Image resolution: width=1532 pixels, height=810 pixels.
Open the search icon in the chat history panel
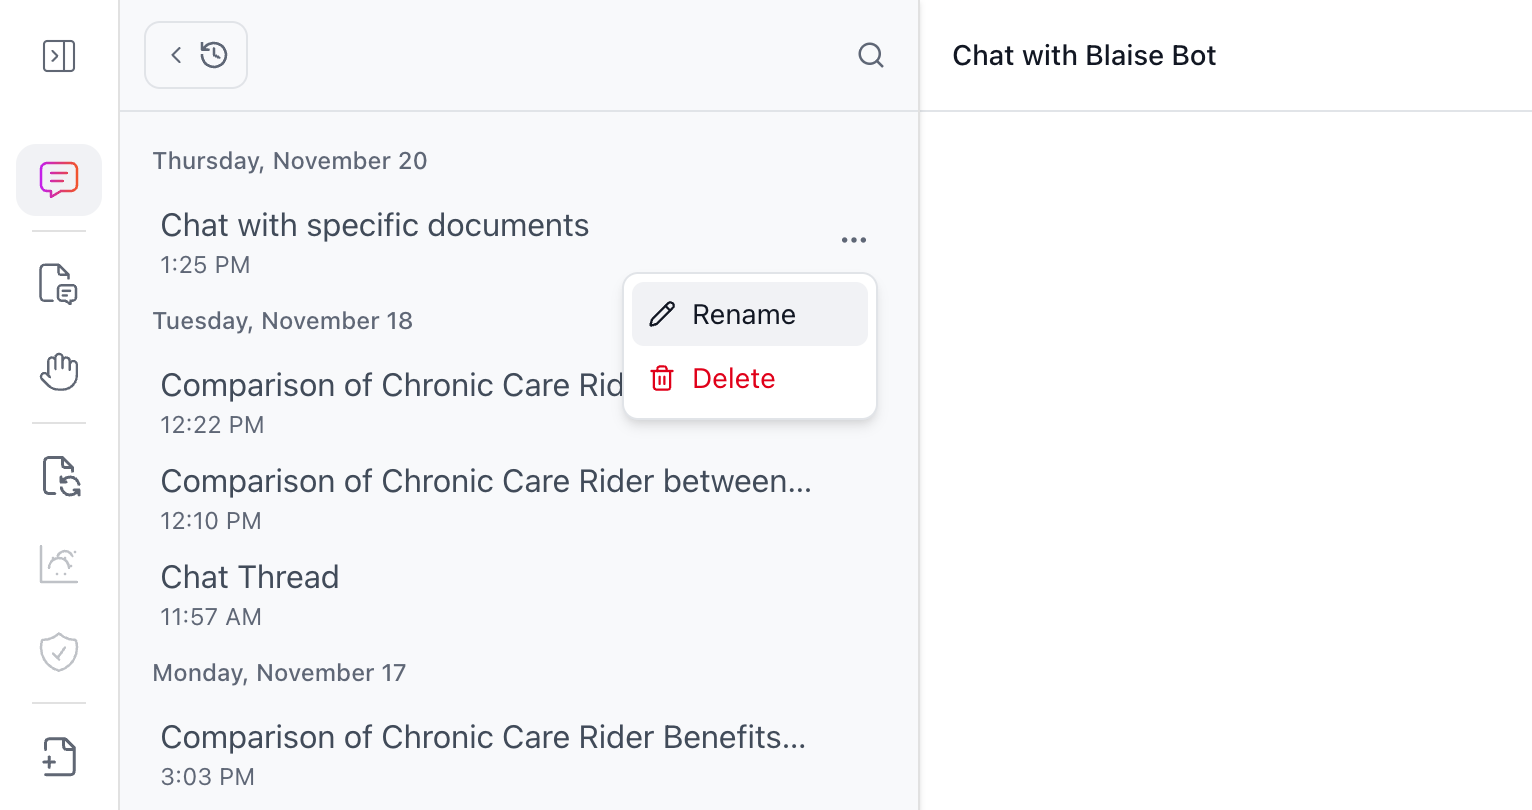tap(870, 56)
